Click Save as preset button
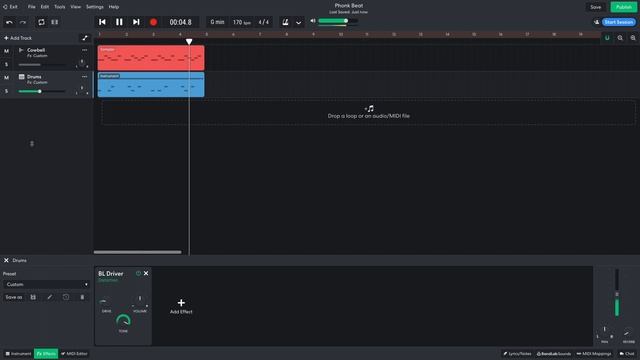Viewport: 640px width, 360px height. (14, 297)
